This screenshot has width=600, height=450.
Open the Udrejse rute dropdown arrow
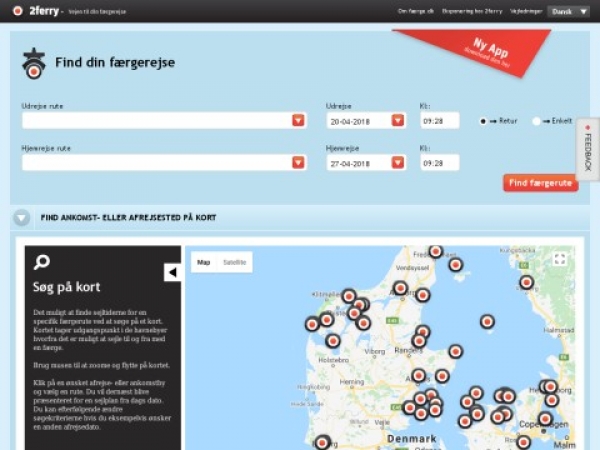298,120
